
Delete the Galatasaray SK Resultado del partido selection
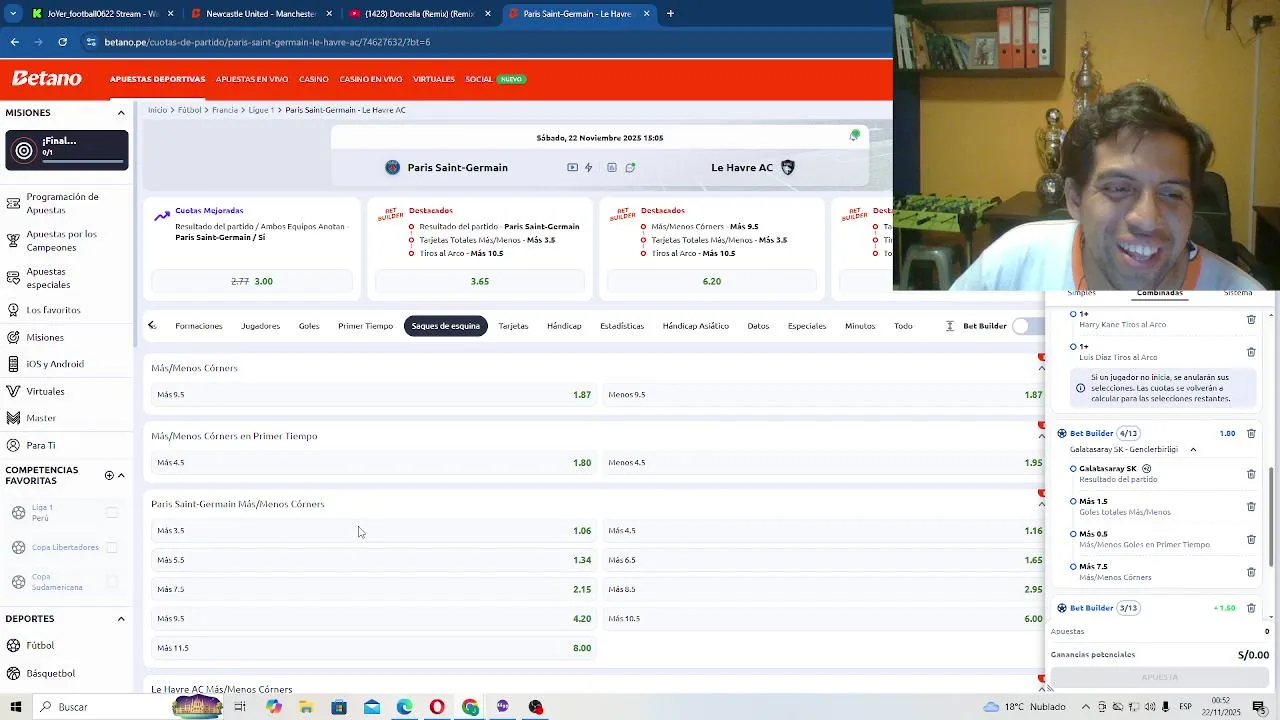click(x=1251, y=474)
